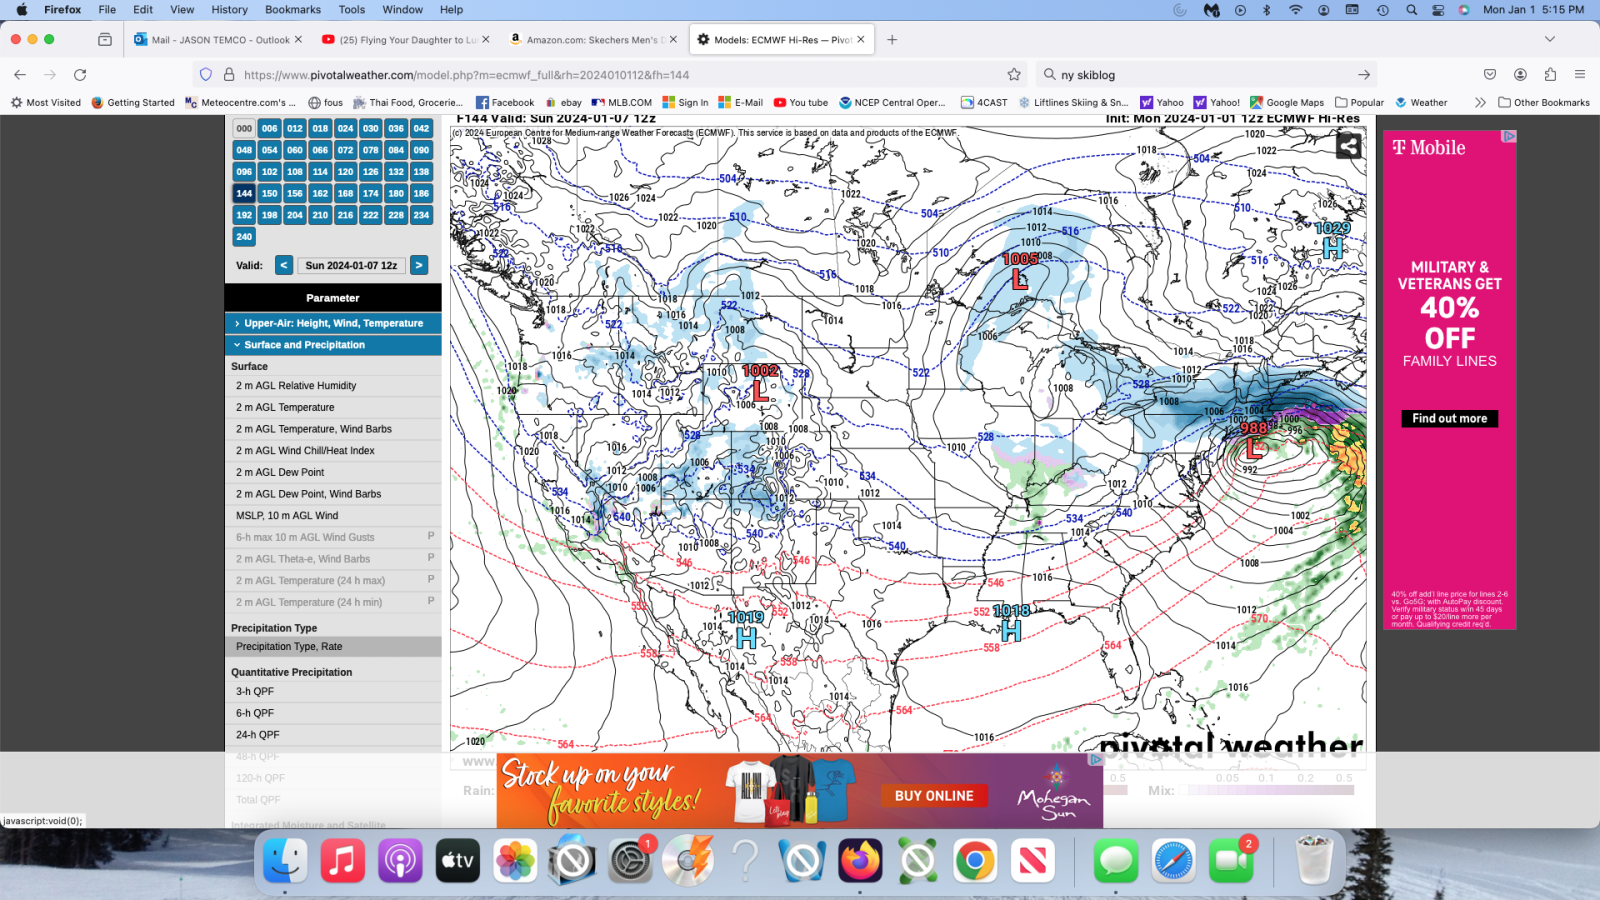Click the share icon on the weather map
Viewport: 1600px width, 900px height.
click(1347, 145)
